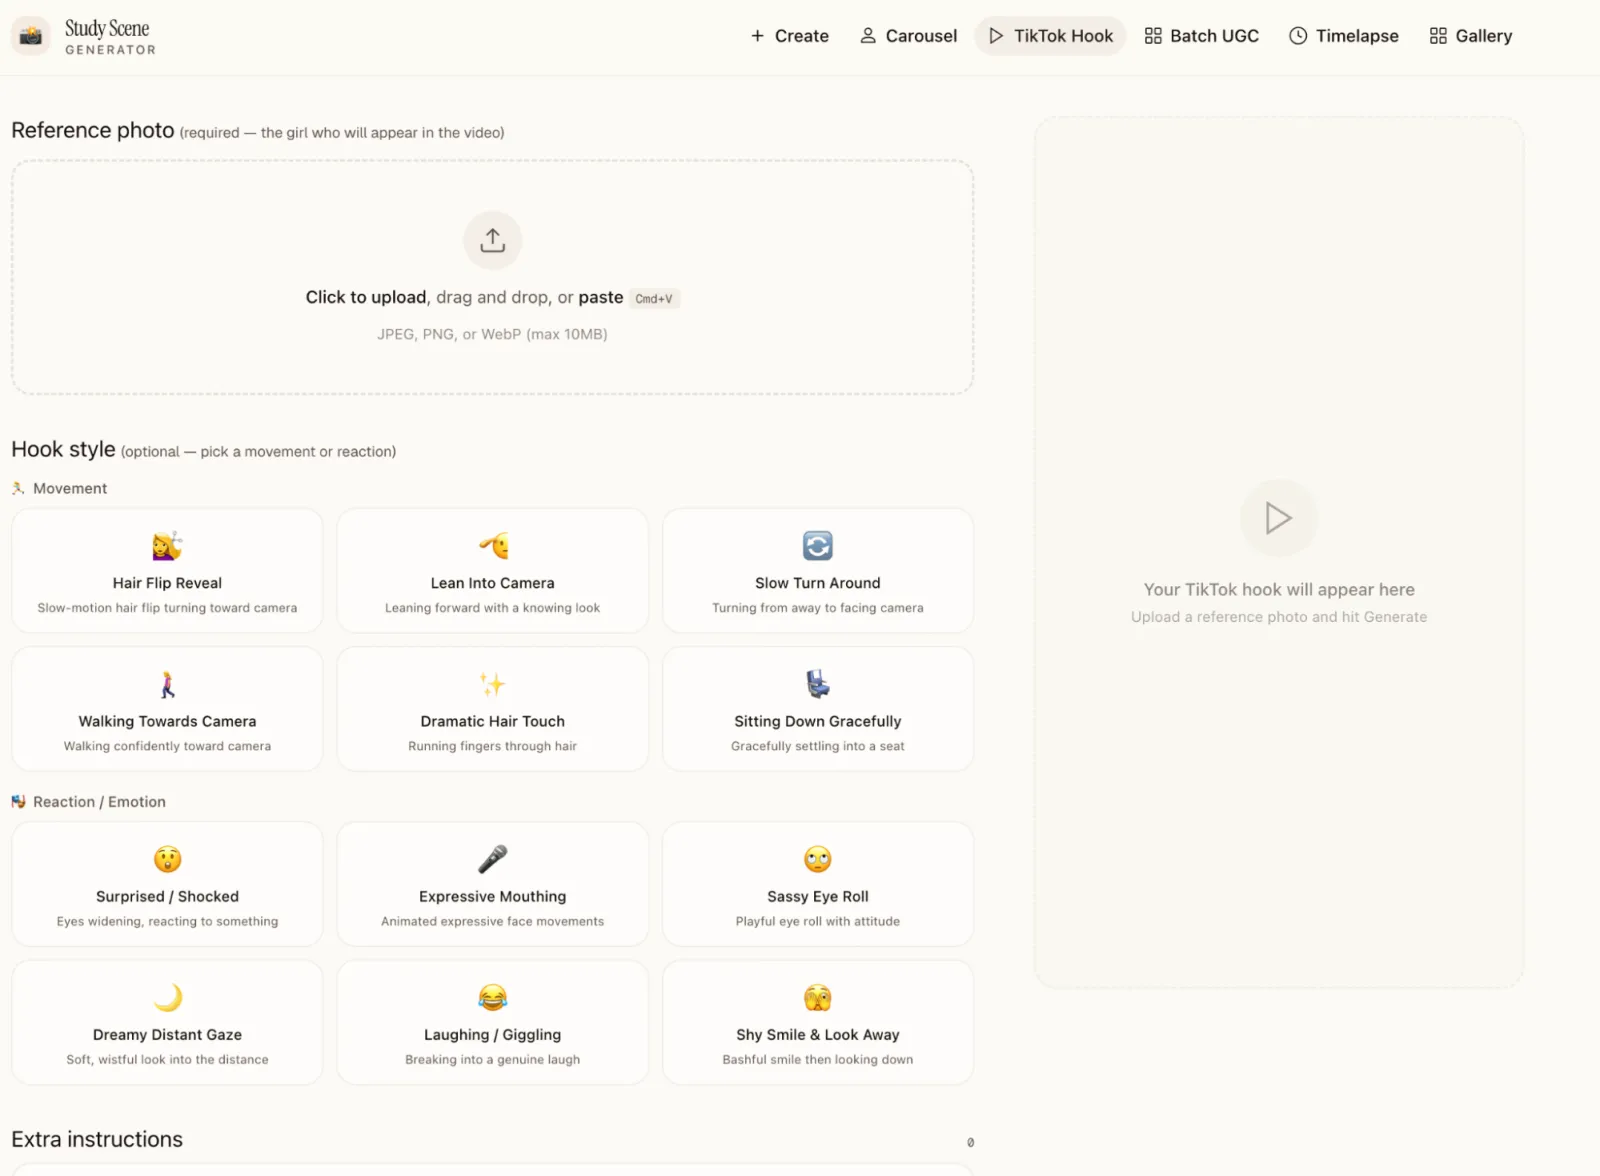Click the 'Hook style' heading

tap(63, 449)
